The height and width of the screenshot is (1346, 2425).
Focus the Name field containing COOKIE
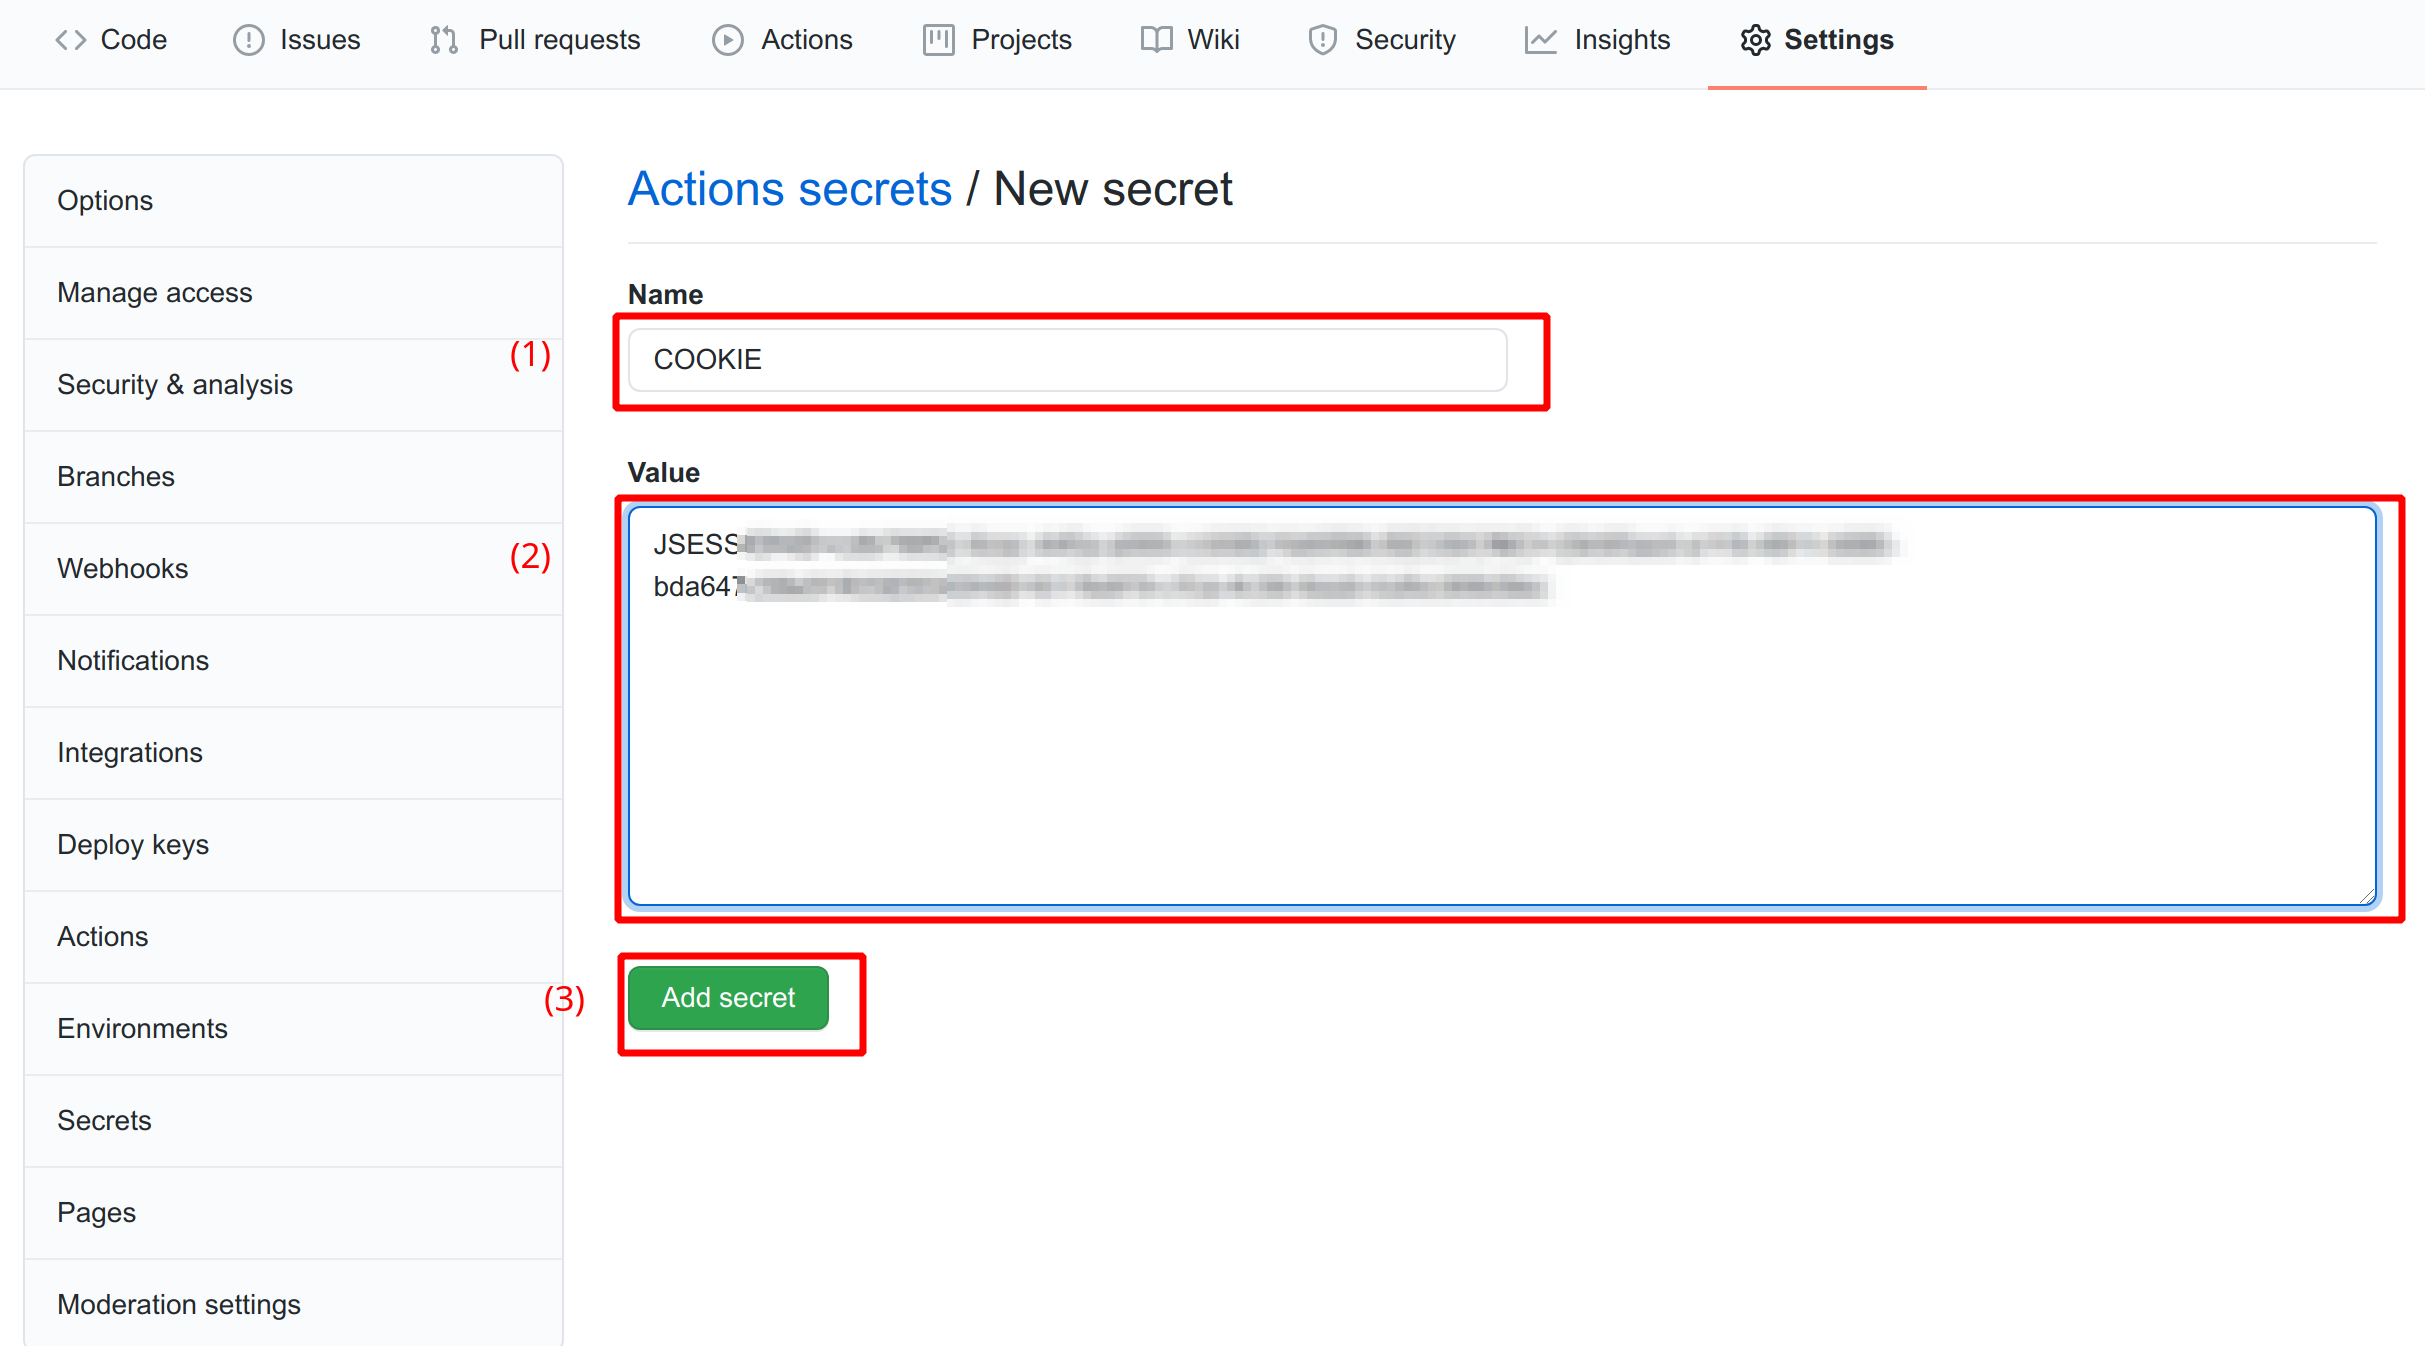point(1066,360)
